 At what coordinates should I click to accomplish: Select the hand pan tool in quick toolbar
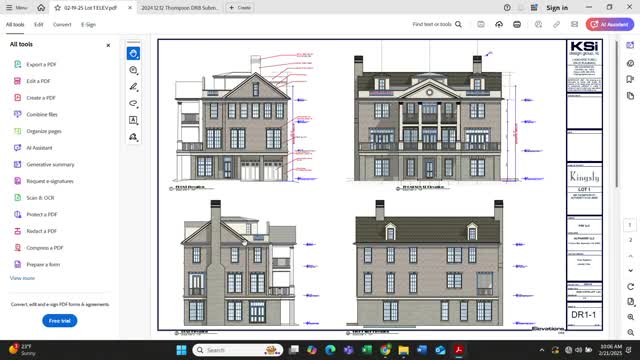coord(133,53)
